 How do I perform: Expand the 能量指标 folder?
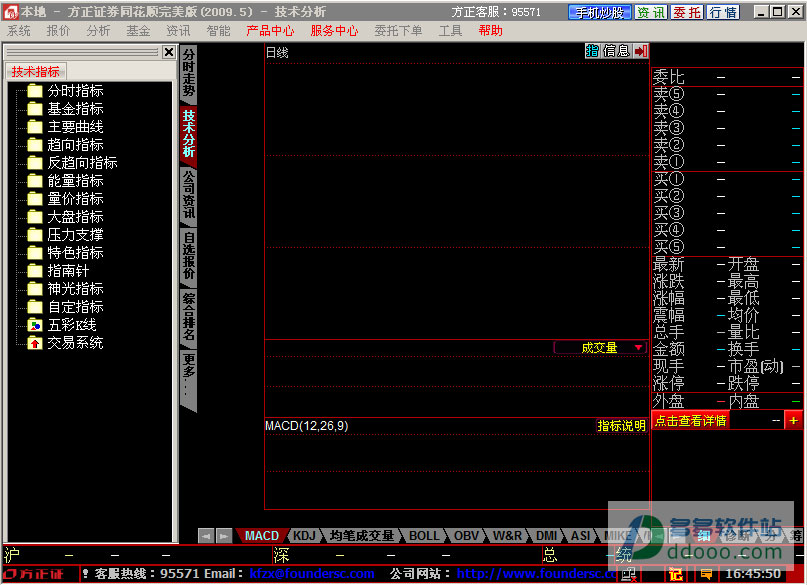(65, 181)
